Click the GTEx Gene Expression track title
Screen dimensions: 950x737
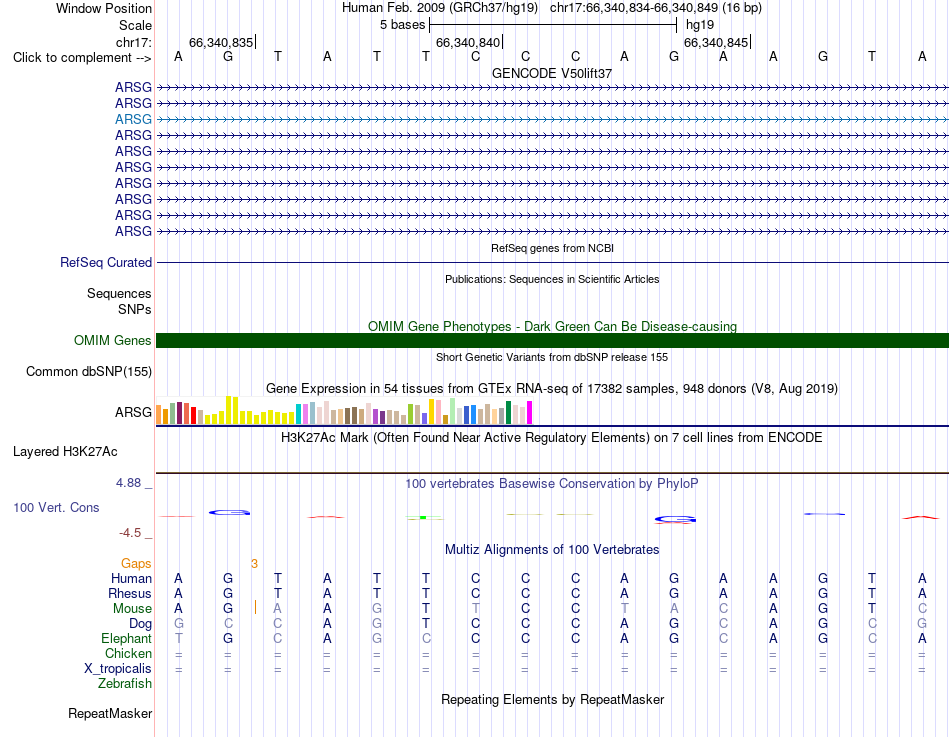point(552,389)
